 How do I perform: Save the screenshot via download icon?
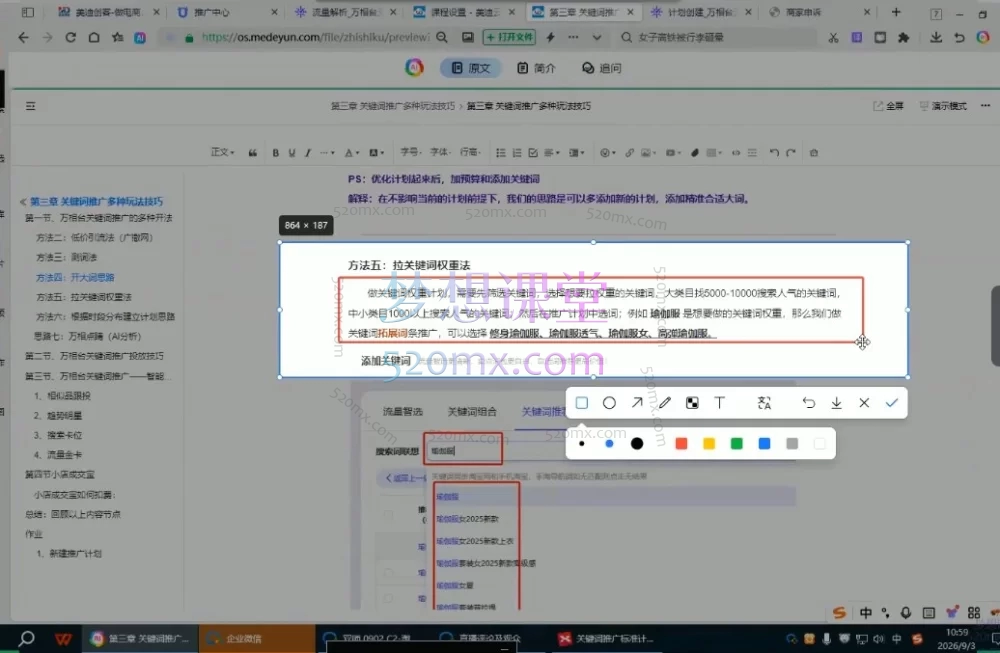[836, 403]
